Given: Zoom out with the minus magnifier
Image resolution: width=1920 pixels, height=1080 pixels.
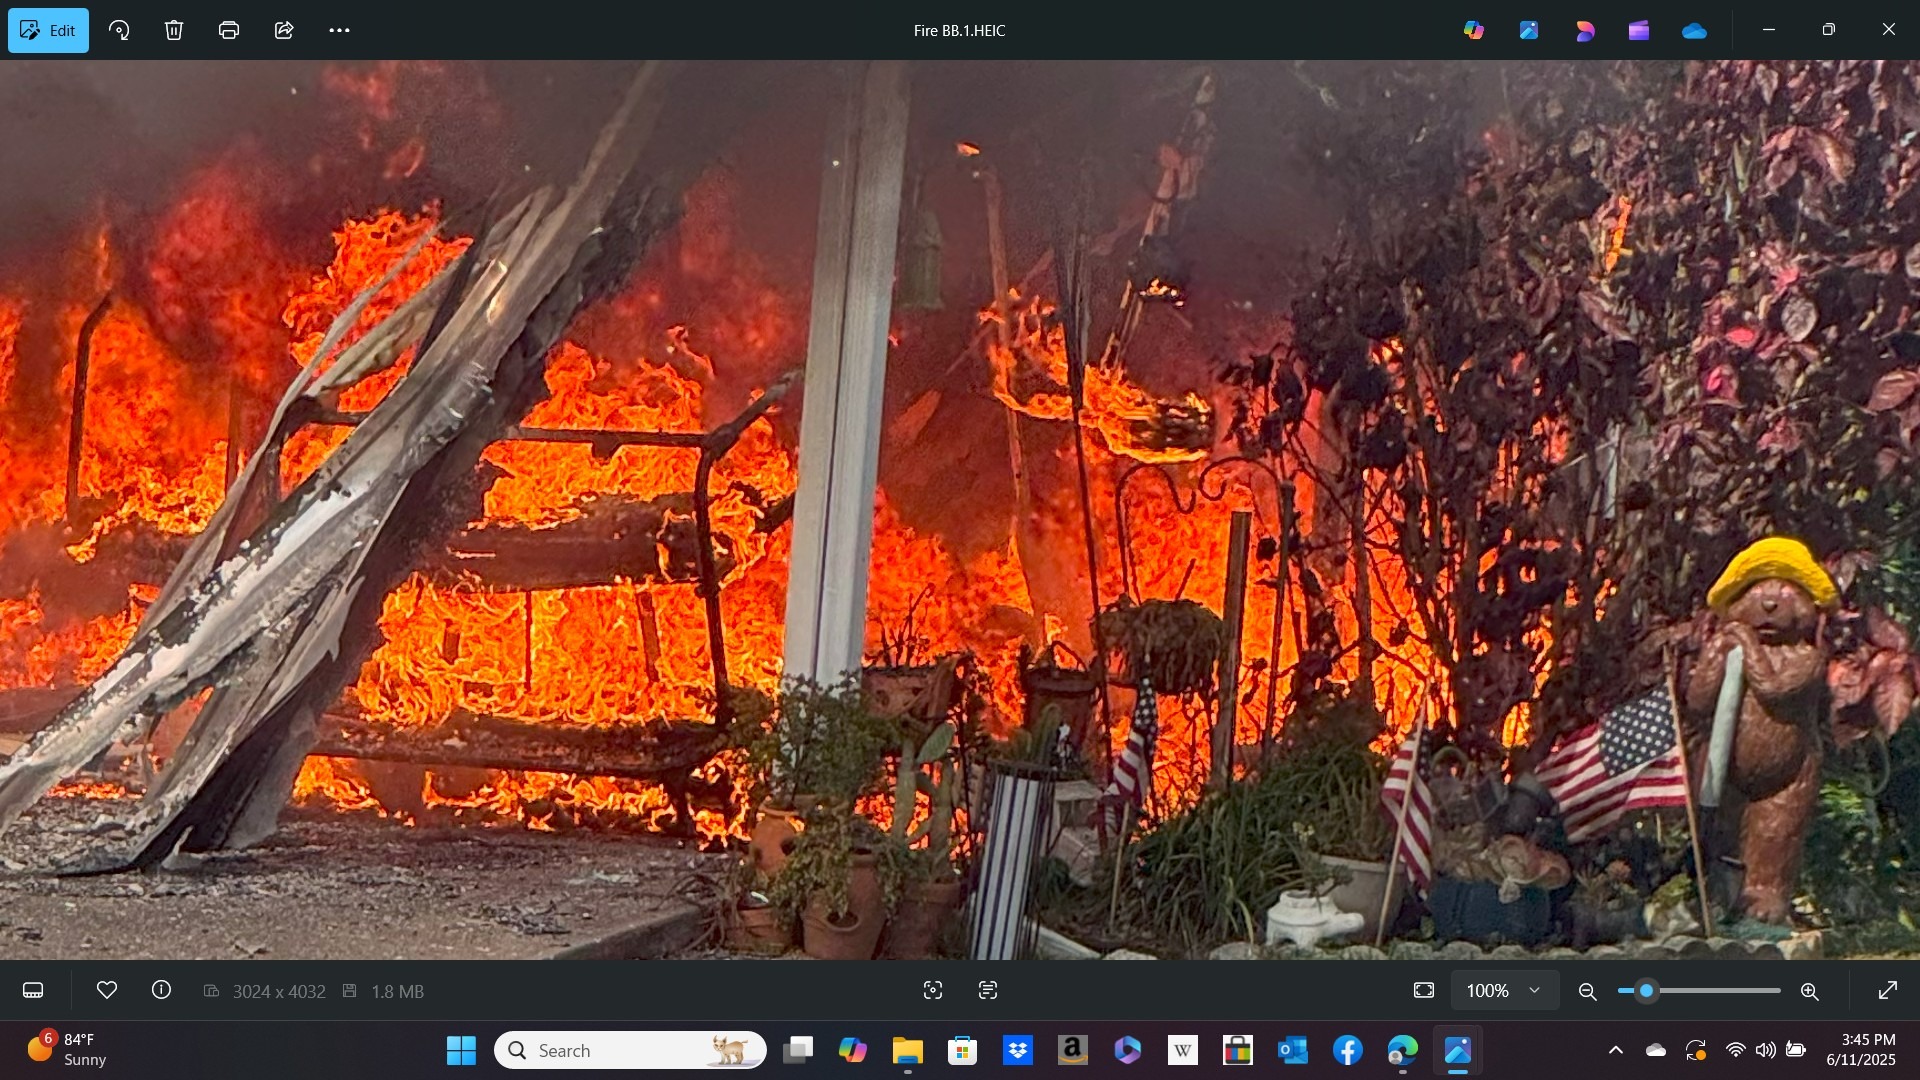Looking at the screenshot, I should click(1587, 991).
